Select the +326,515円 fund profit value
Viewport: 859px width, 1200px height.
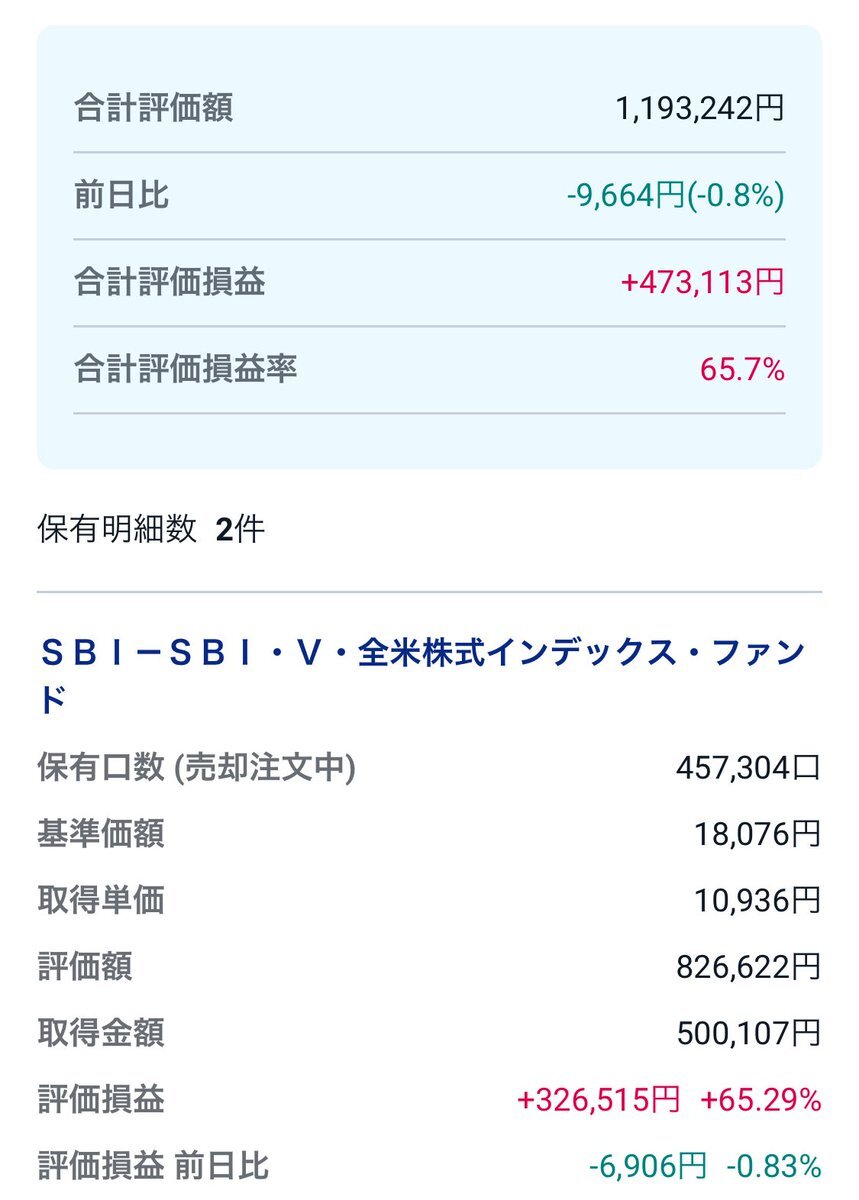pyautogui.click(x=599, y=1100)
